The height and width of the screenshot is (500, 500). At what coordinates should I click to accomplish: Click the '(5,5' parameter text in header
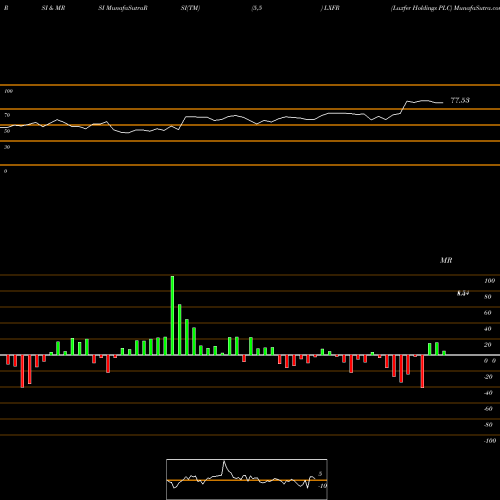257,8
